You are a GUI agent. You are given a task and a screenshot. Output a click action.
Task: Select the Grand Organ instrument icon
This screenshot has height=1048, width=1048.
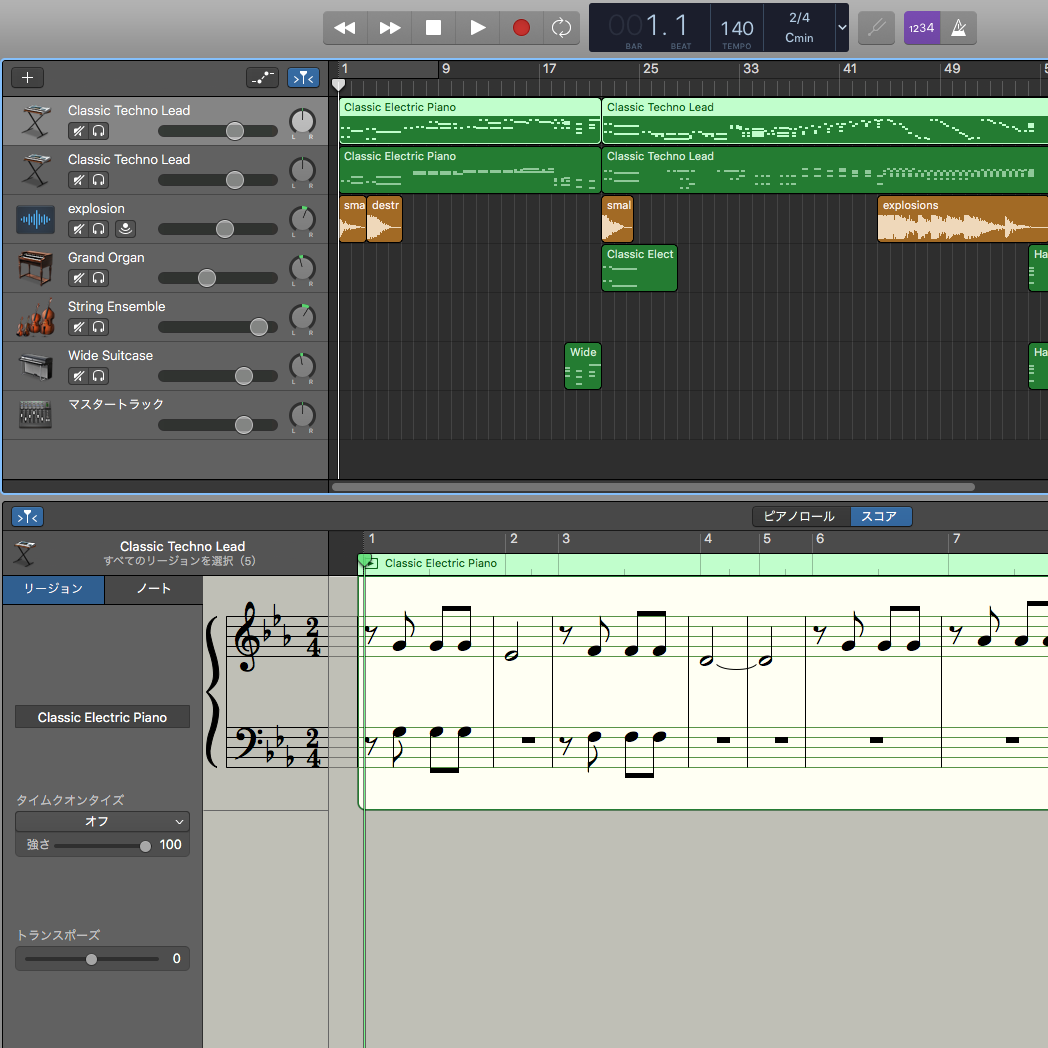(x=35, y=268)
